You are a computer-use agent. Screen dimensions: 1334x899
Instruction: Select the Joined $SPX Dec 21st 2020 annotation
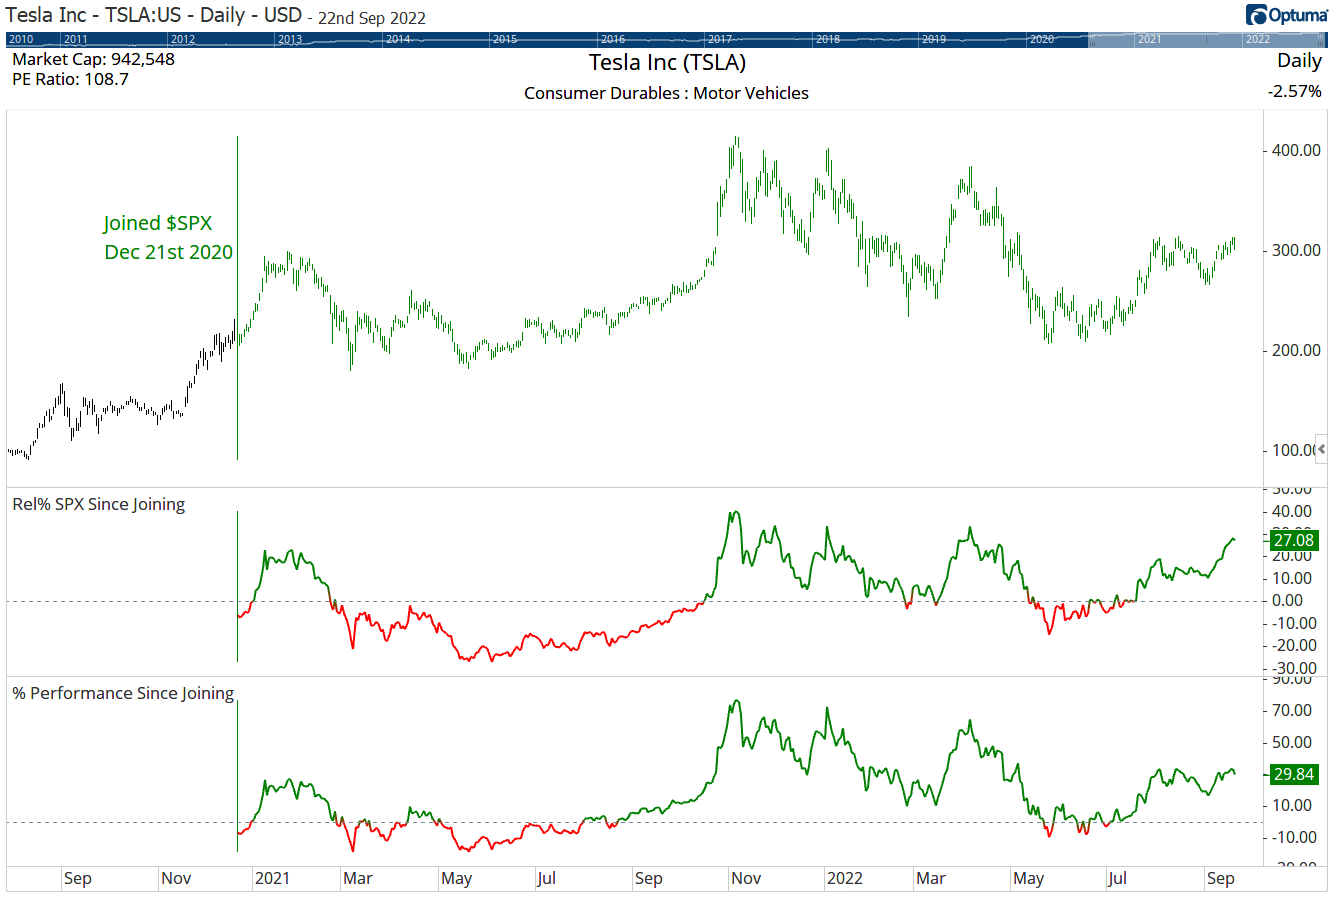[x=168, y=237]
